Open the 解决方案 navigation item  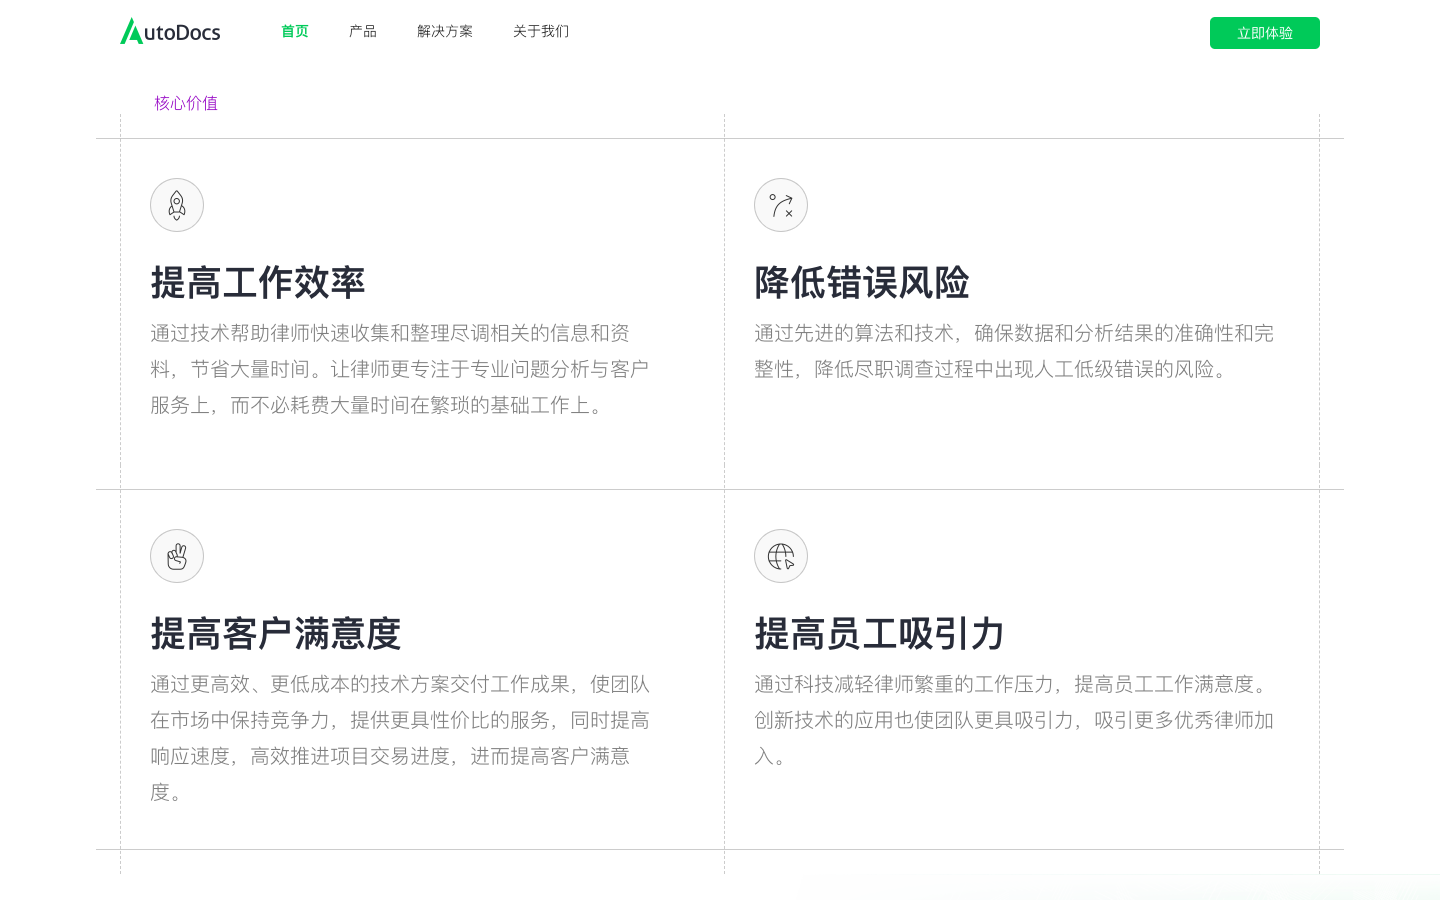(445, 31)
